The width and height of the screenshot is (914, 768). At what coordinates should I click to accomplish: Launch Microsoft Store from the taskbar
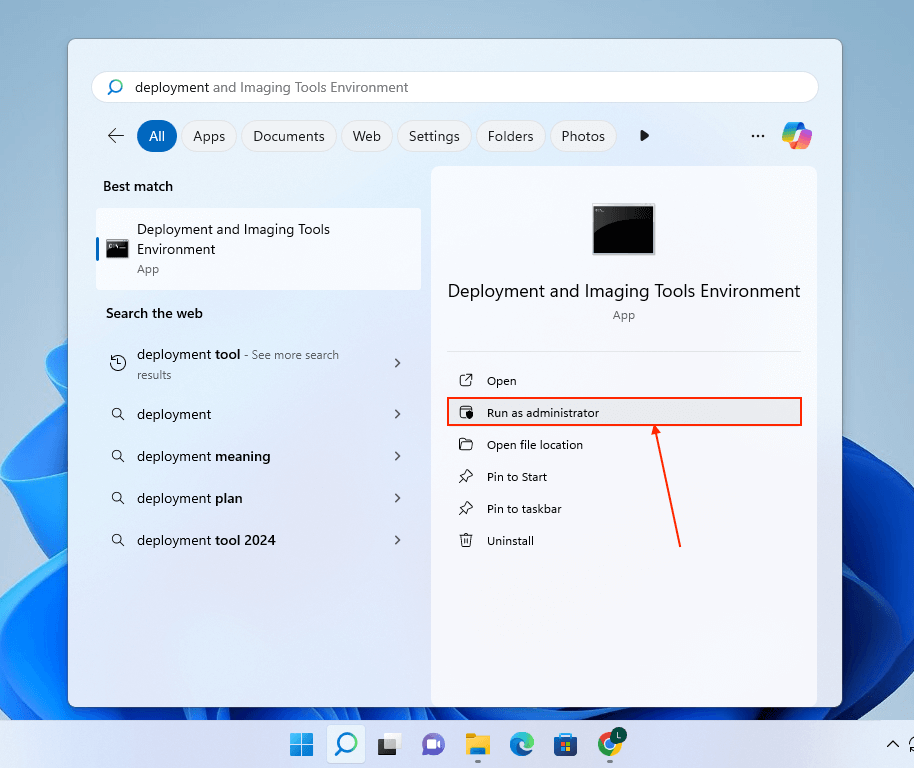tap(565, 744)
